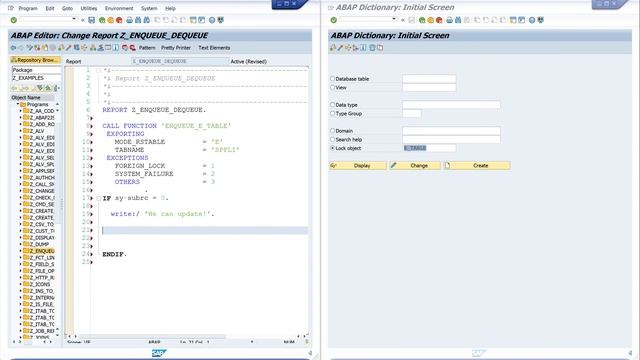Viewport: 640px width, 360px height.
Task: Click the ENDIF statement on line 24
Action: coord(114,254)
